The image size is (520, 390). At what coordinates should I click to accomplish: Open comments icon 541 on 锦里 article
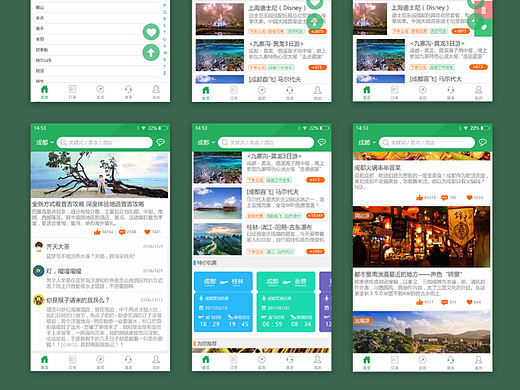point(444,302)
